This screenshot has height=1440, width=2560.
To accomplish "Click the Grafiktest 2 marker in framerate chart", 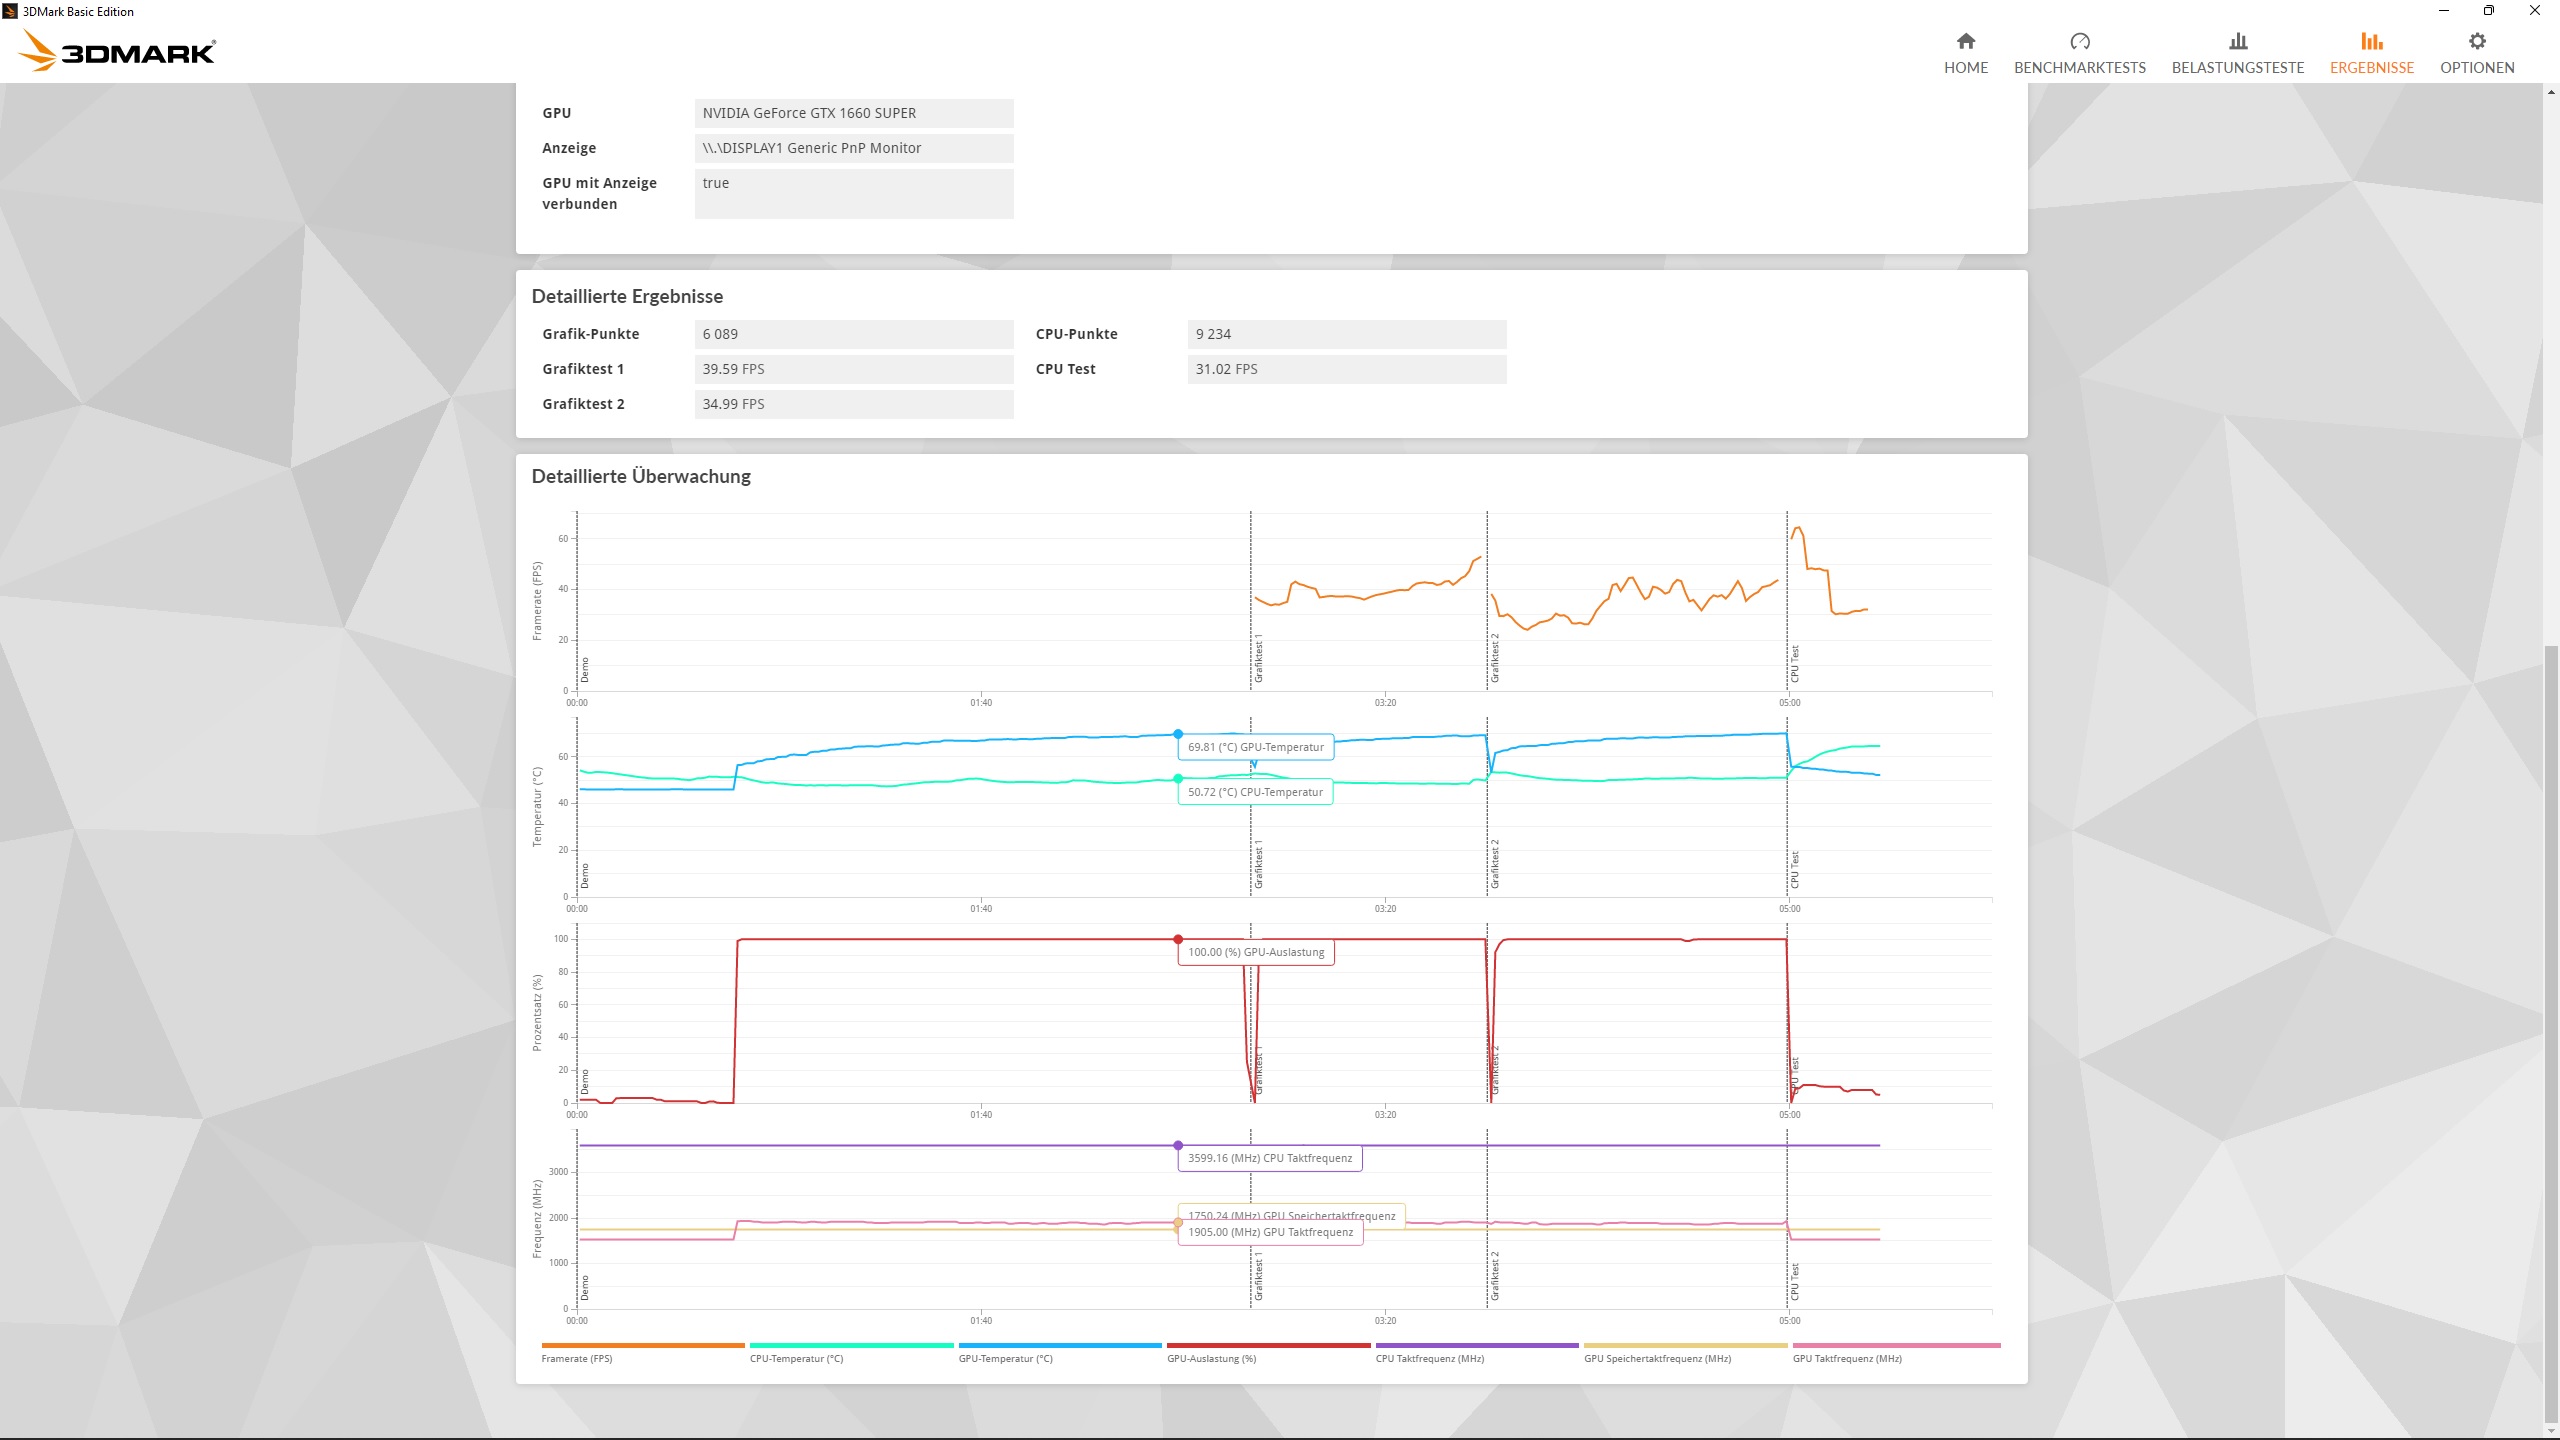I will pos(1495,658).
